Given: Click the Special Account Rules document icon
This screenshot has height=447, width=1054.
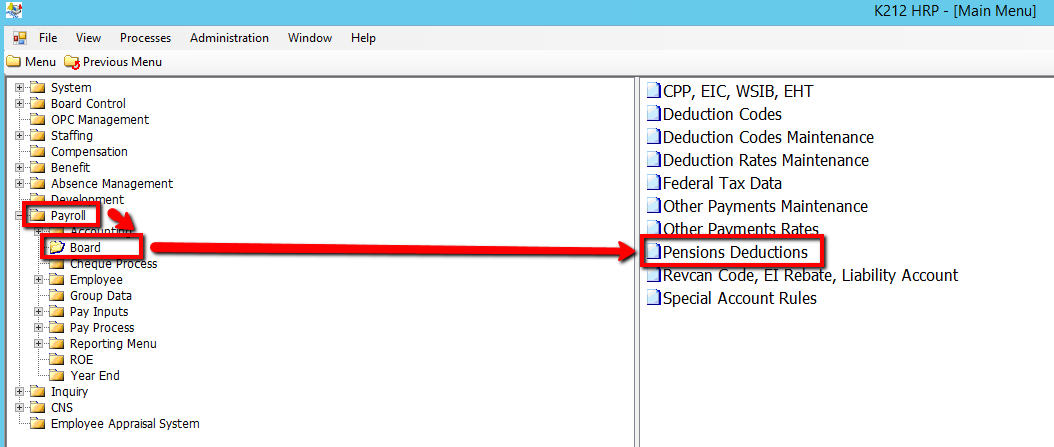Looking at the screenshot, I should point(653,298).
